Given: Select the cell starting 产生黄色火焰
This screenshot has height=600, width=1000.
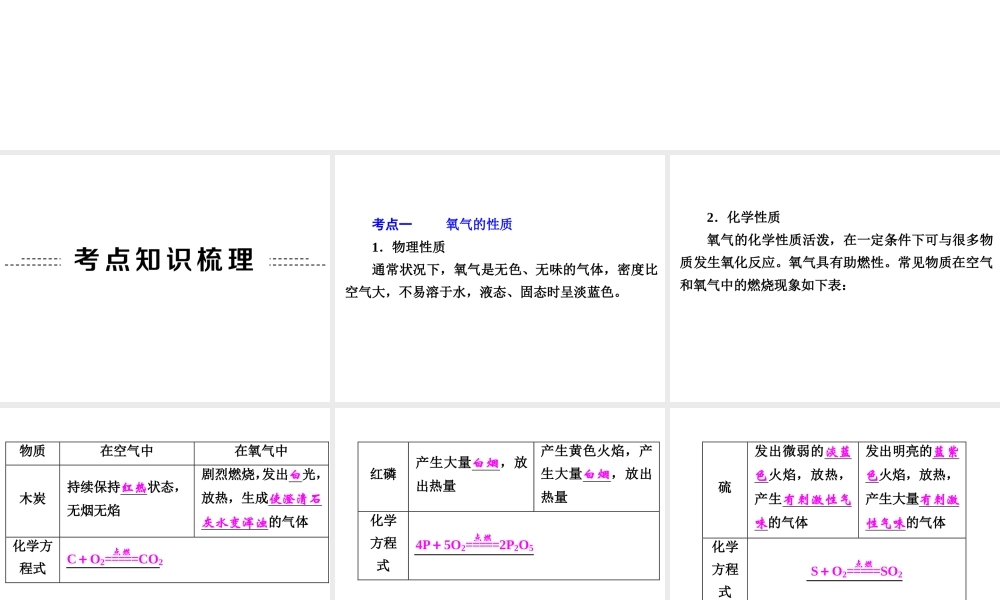Looking at the screenshot, I should (x=596, y=474).
